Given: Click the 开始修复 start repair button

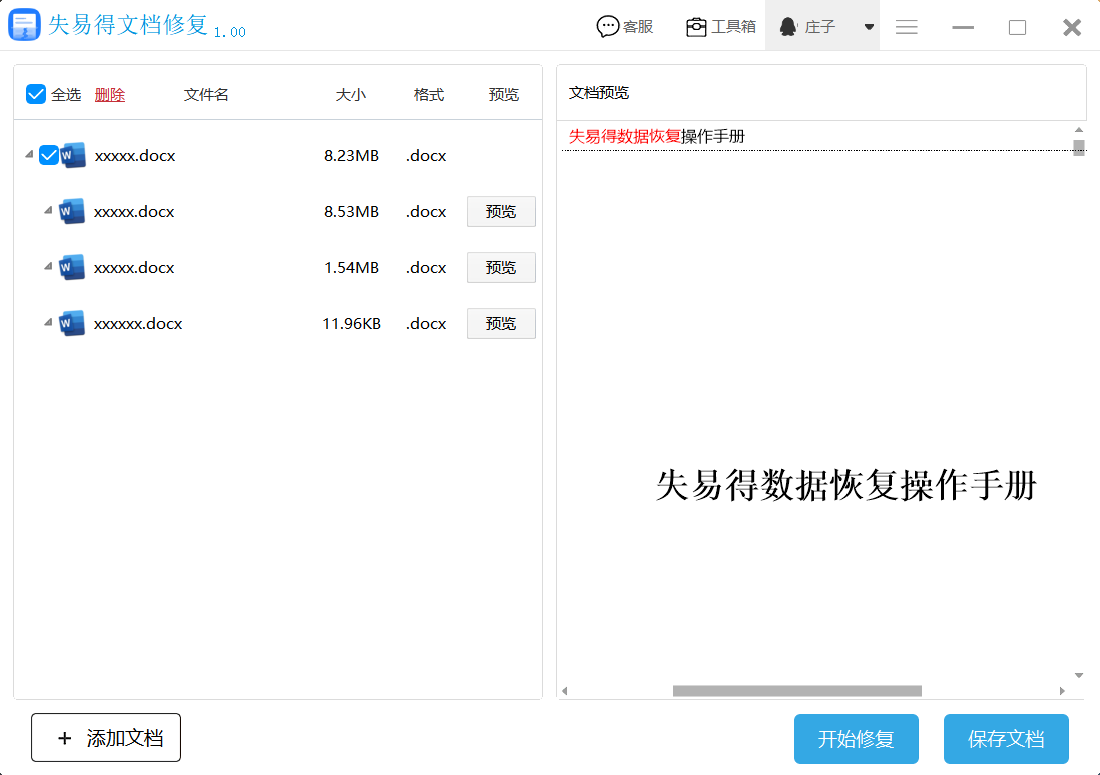Looking at the screenshot, I should click(855, 739).
